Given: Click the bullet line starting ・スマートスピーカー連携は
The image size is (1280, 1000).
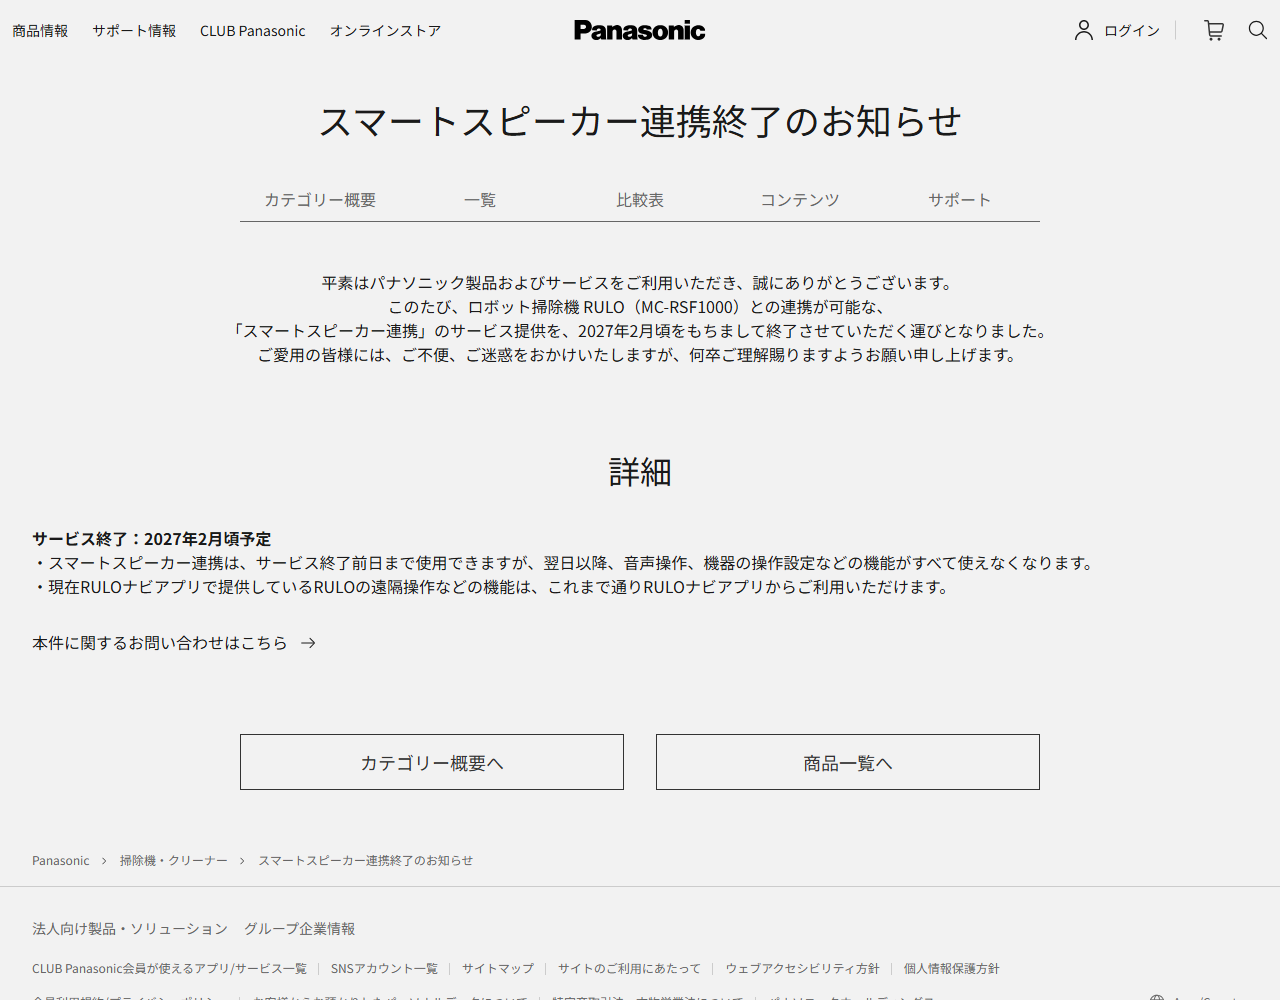Looking at the screenshot, I should (565, 563).
